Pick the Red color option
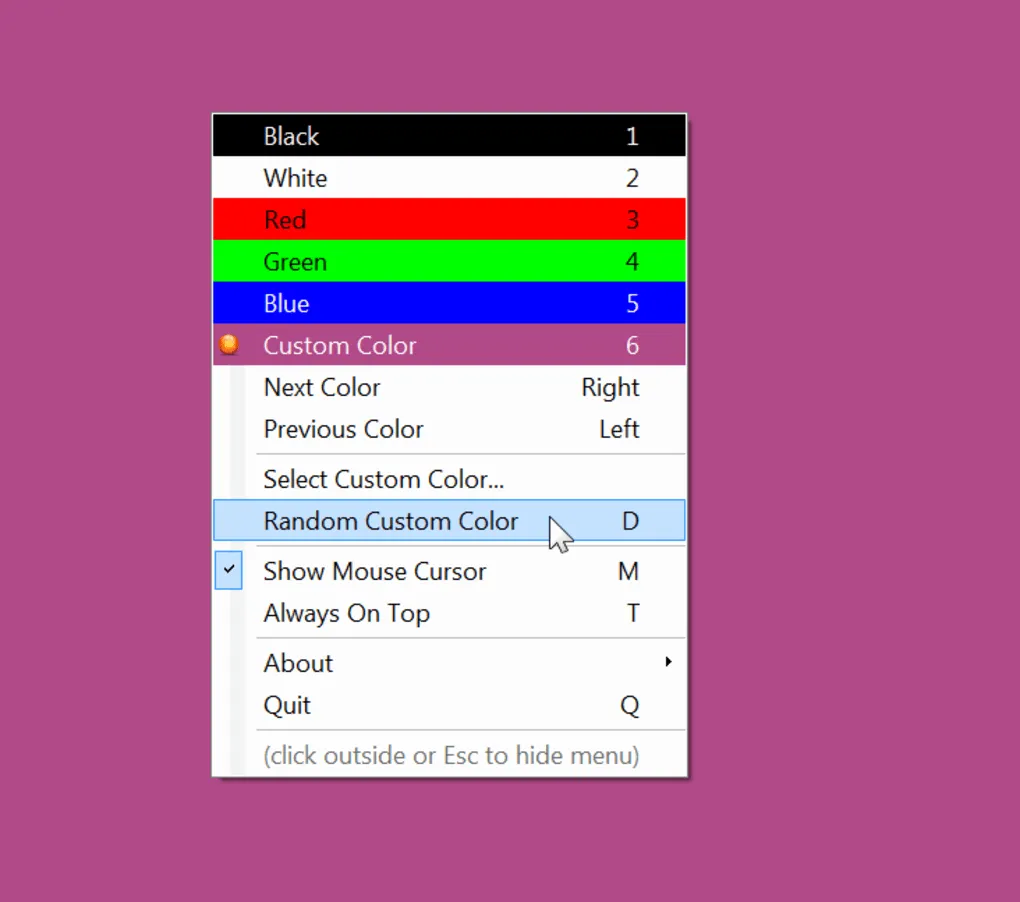 (449, 219)
